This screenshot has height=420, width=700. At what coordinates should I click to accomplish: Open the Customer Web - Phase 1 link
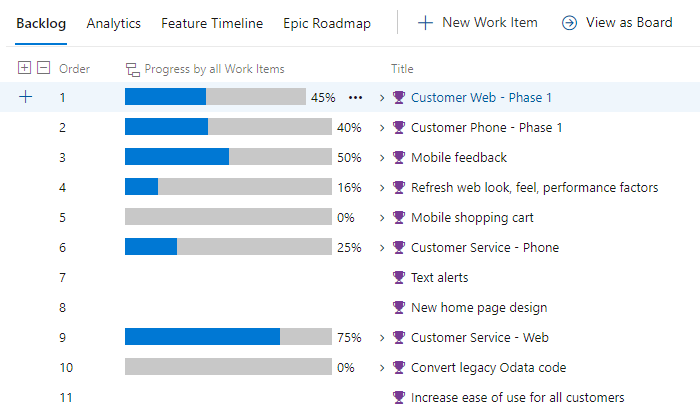481,97
